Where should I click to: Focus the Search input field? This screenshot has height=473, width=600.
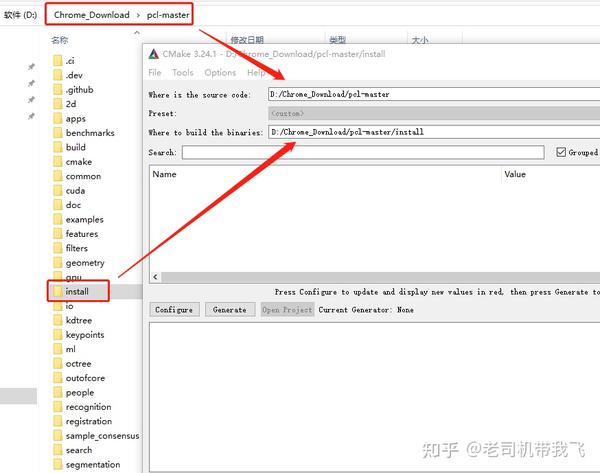363,152
